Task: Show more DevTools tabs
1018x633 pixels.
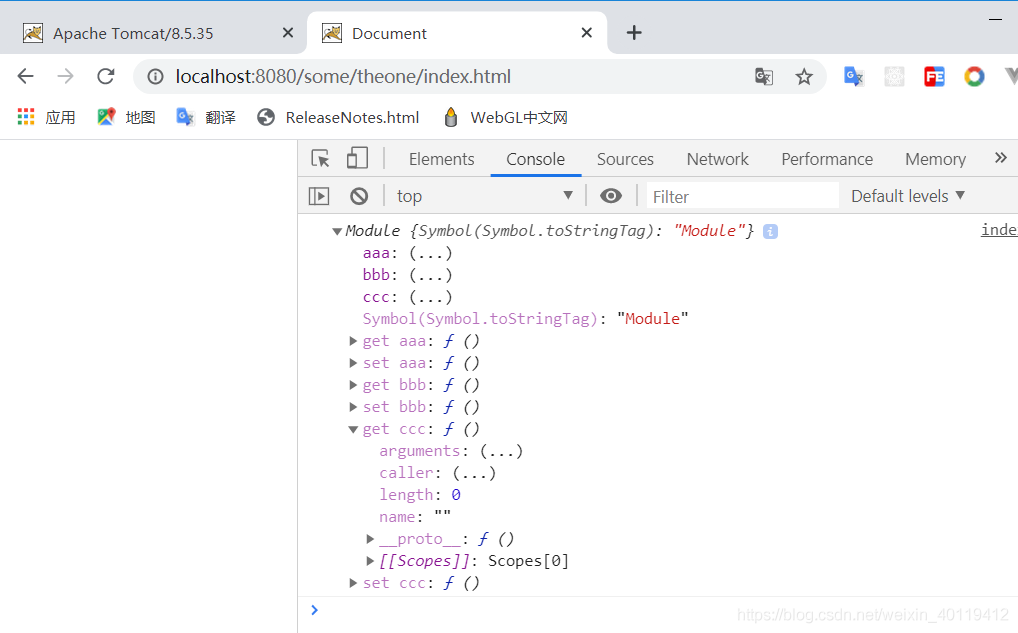Action: point(1000,158)
